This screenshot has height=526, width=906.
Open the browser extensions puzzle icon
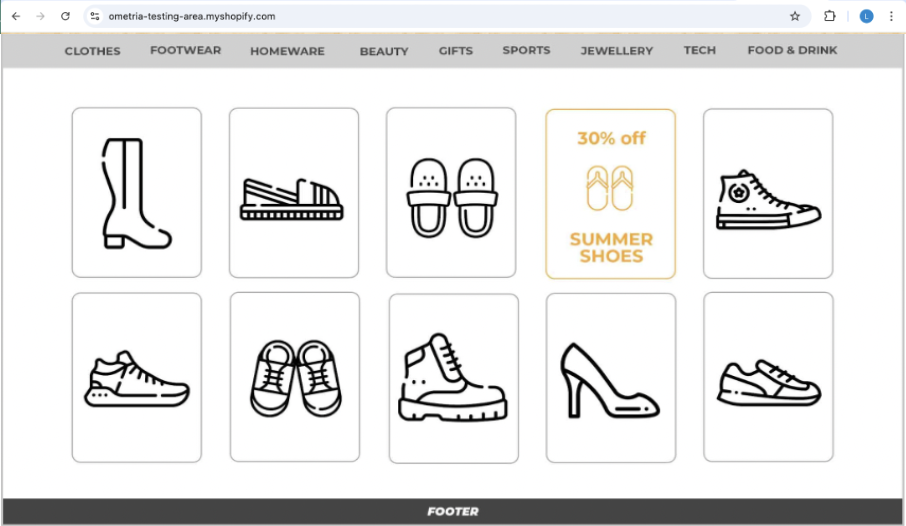[830, 16]
